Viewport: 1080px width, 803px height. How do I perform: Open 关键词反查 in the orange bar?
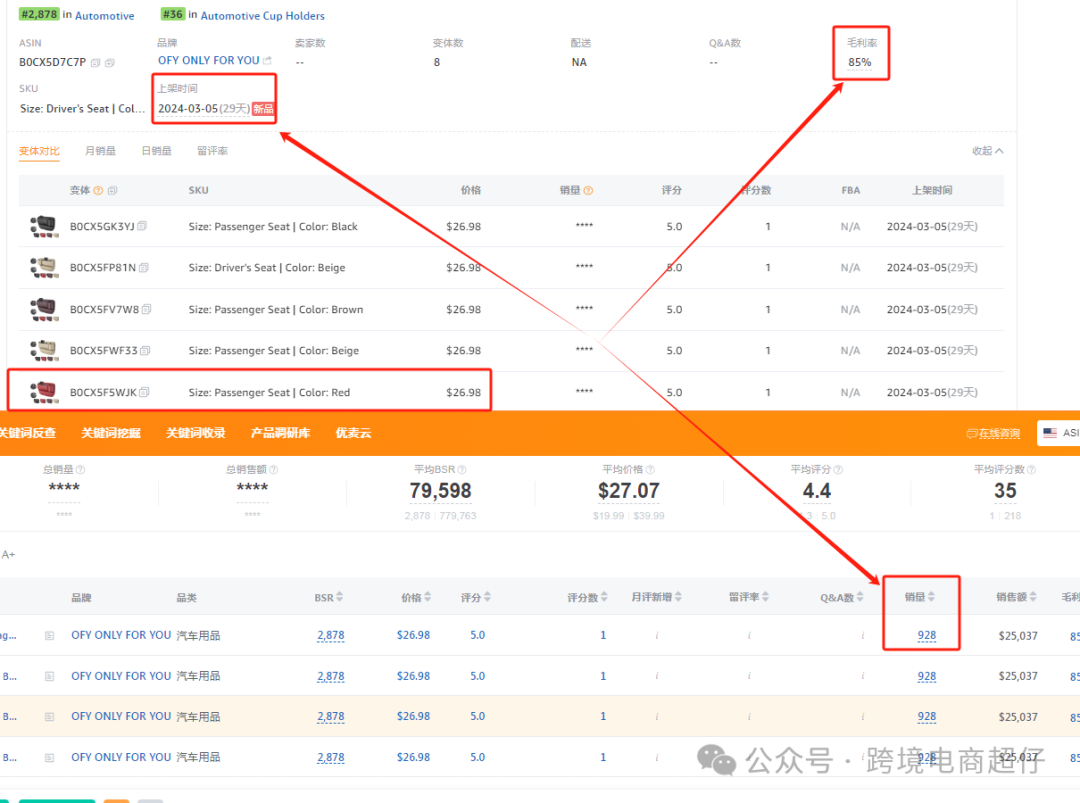click(x=28, y=433)
